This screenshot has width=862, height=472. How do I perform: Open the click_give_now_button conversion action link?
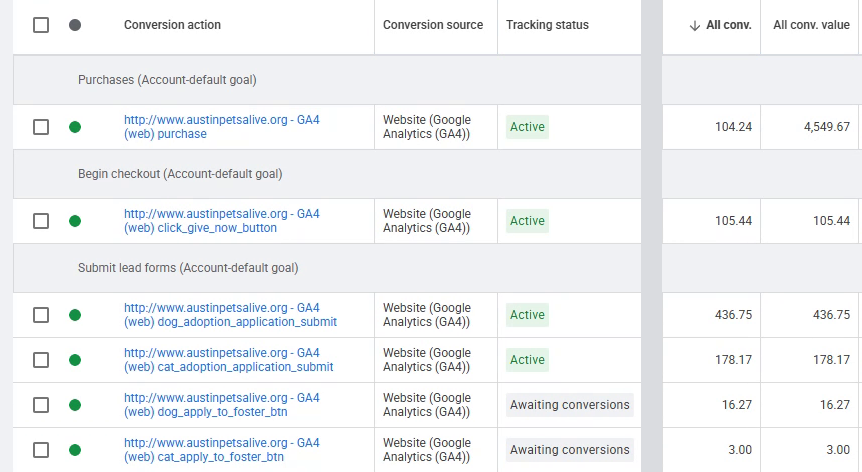222,221
